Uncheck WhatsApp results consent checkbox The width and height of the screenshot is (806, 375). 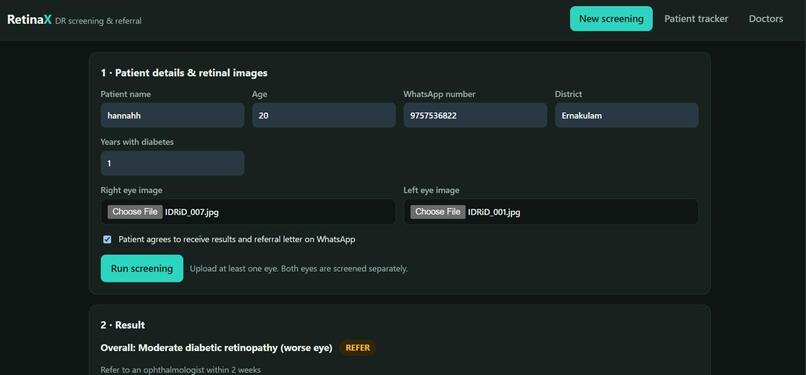point(107,239)
